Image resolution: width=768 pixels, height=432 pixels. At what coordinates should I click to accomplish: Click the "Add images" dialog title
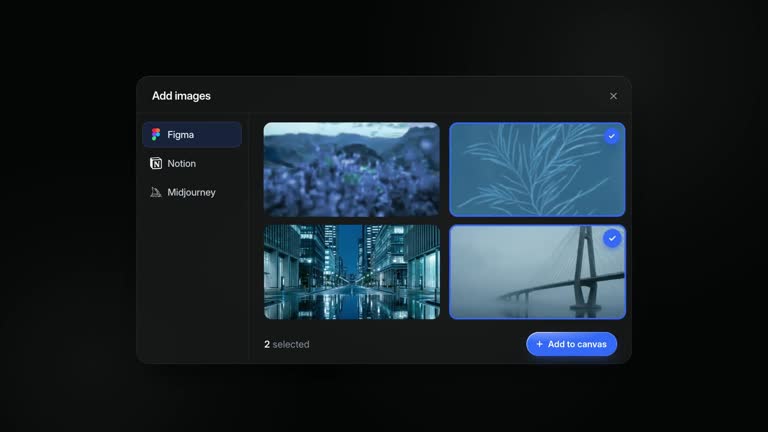181,96
